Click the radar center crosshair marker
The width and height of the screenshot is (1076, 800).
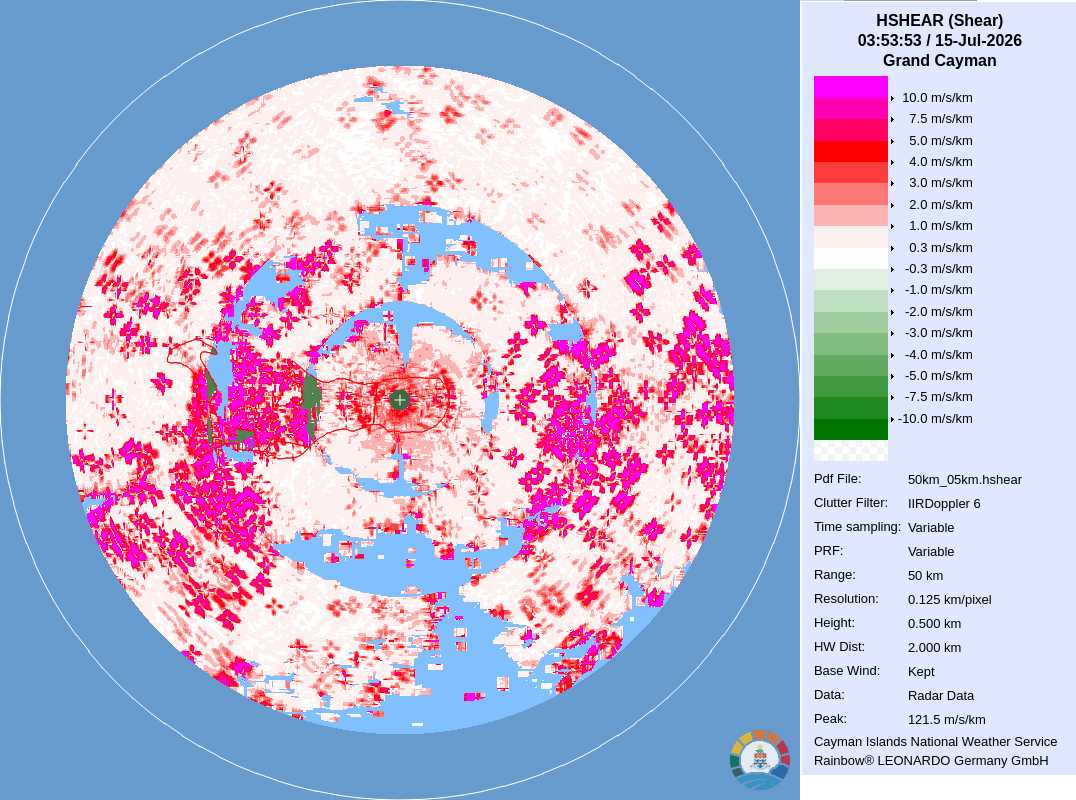tap(399, 399)
